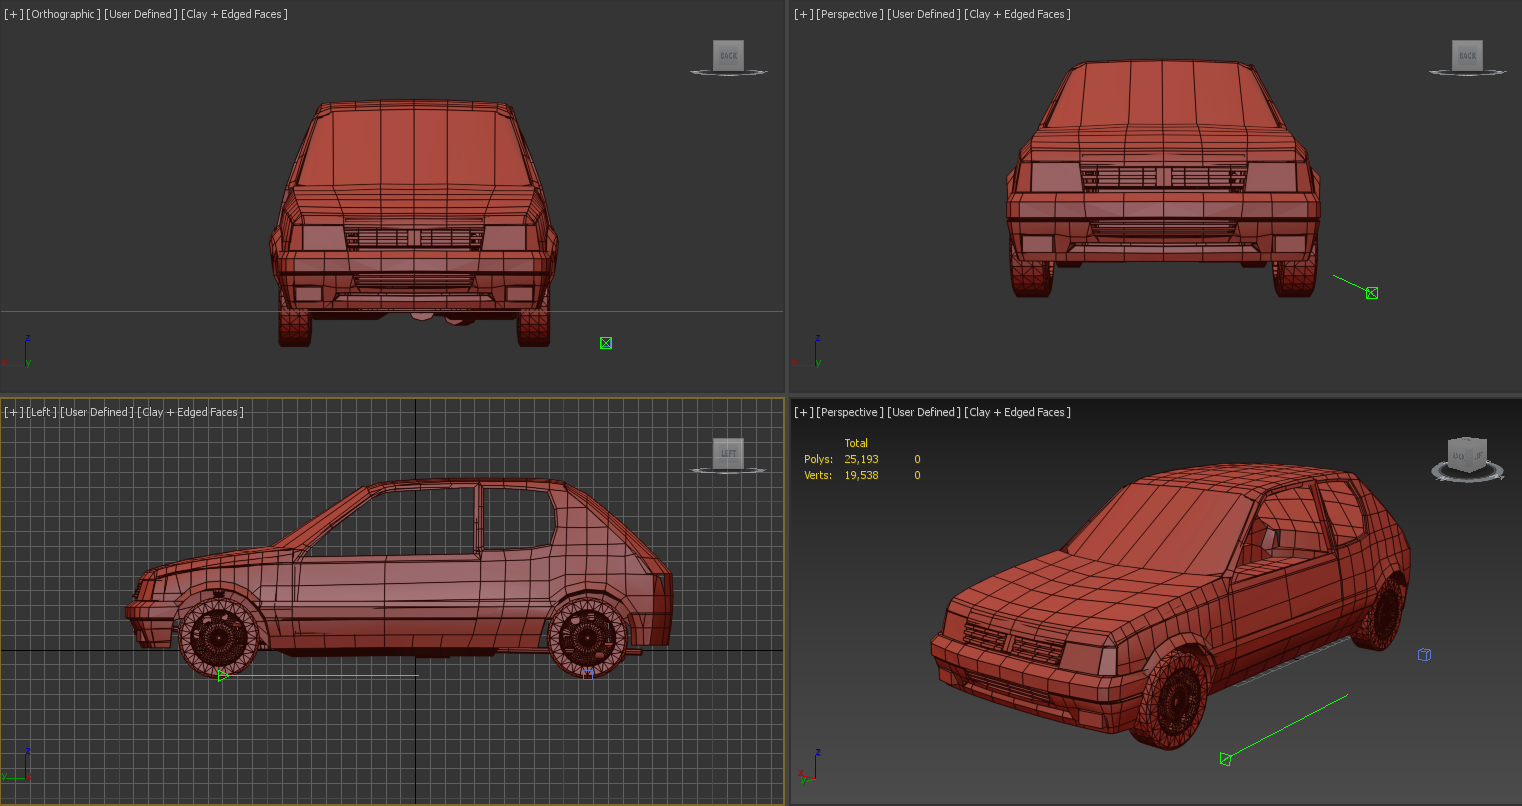The height and width of the screenshot is (806, 1522).
Task: Select the green camera icon below the angled car
Action: tap(1225, 759)
